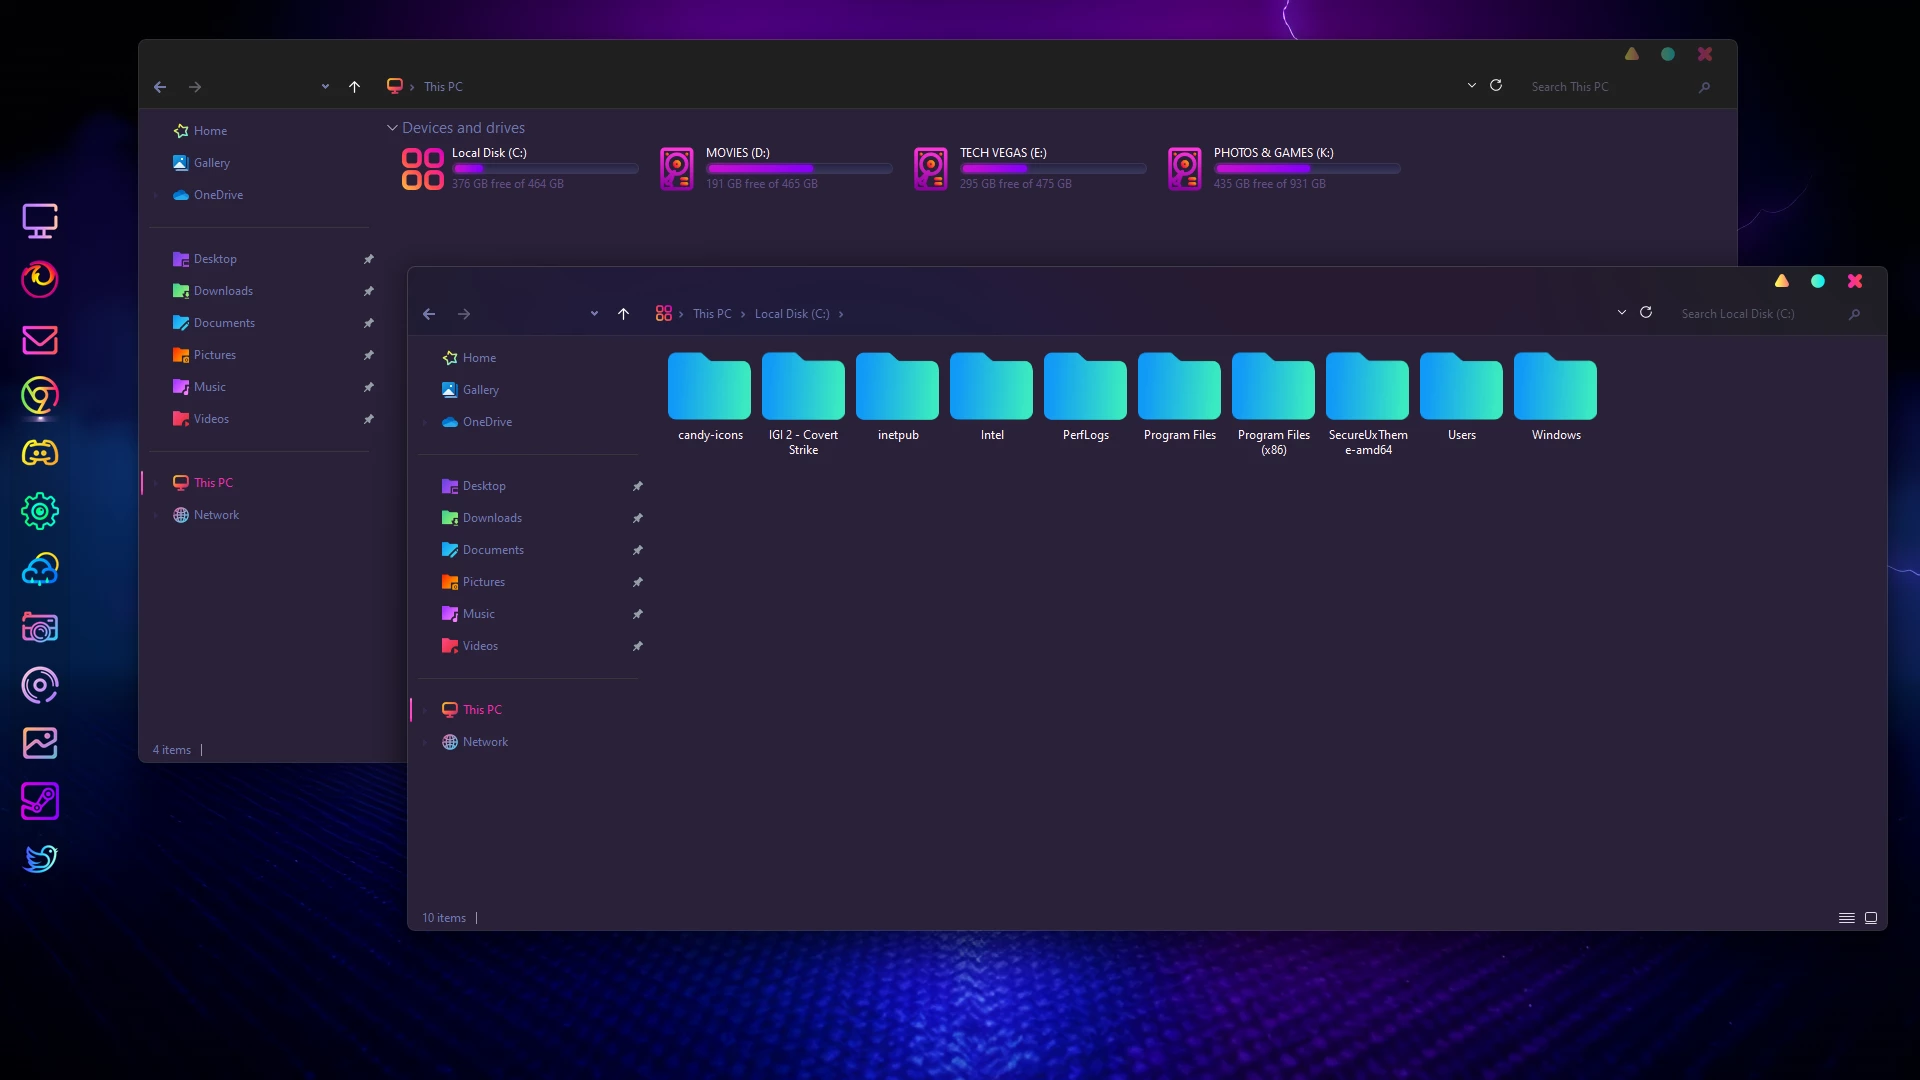Select Network in the front window sidebar
The image size is (1920, 1080).
click(x=485, y=742)
